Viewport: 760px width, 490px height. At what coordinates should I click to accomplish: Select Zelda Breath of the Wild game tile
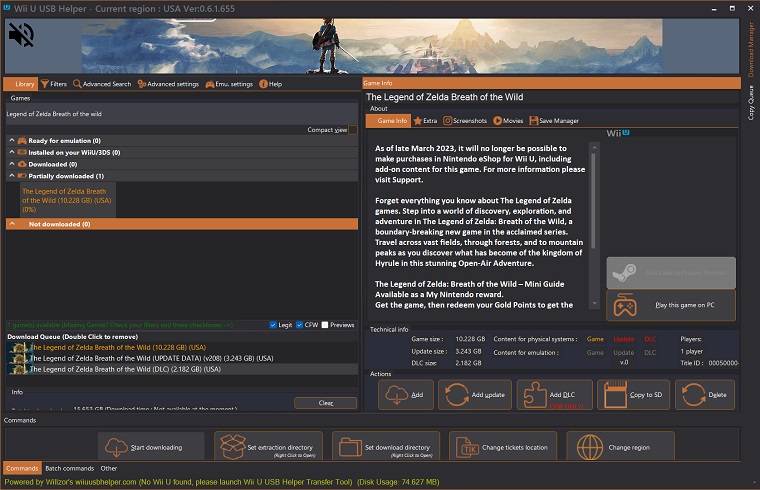click(68, 200)
